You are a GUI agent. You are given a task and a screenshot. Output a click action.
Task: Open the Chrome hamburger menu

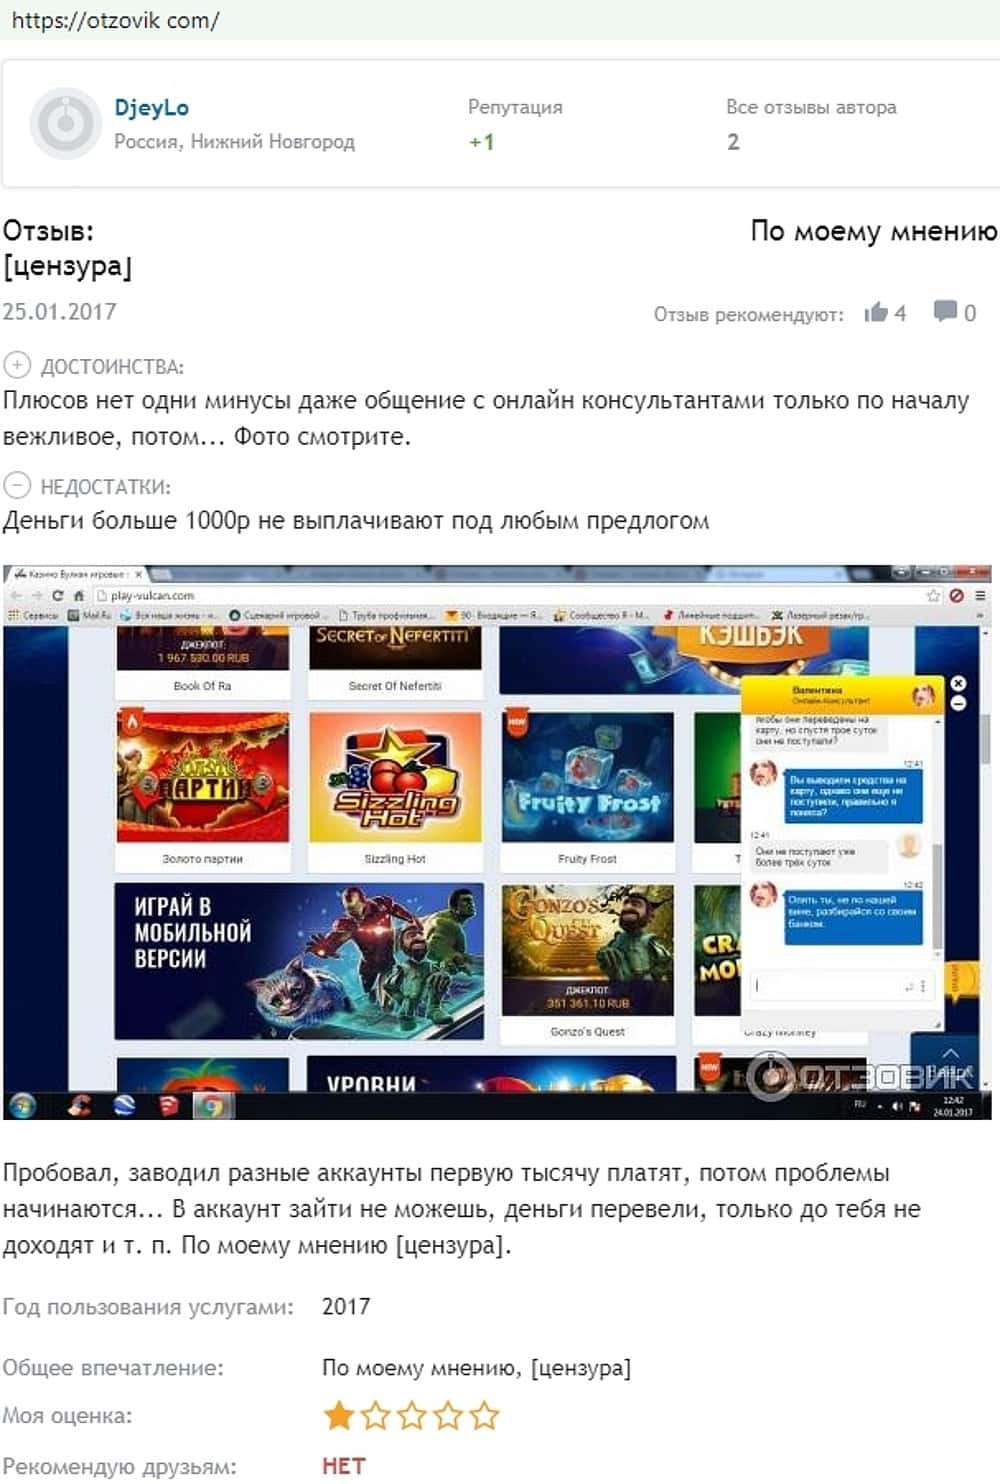tap(980, 595)
